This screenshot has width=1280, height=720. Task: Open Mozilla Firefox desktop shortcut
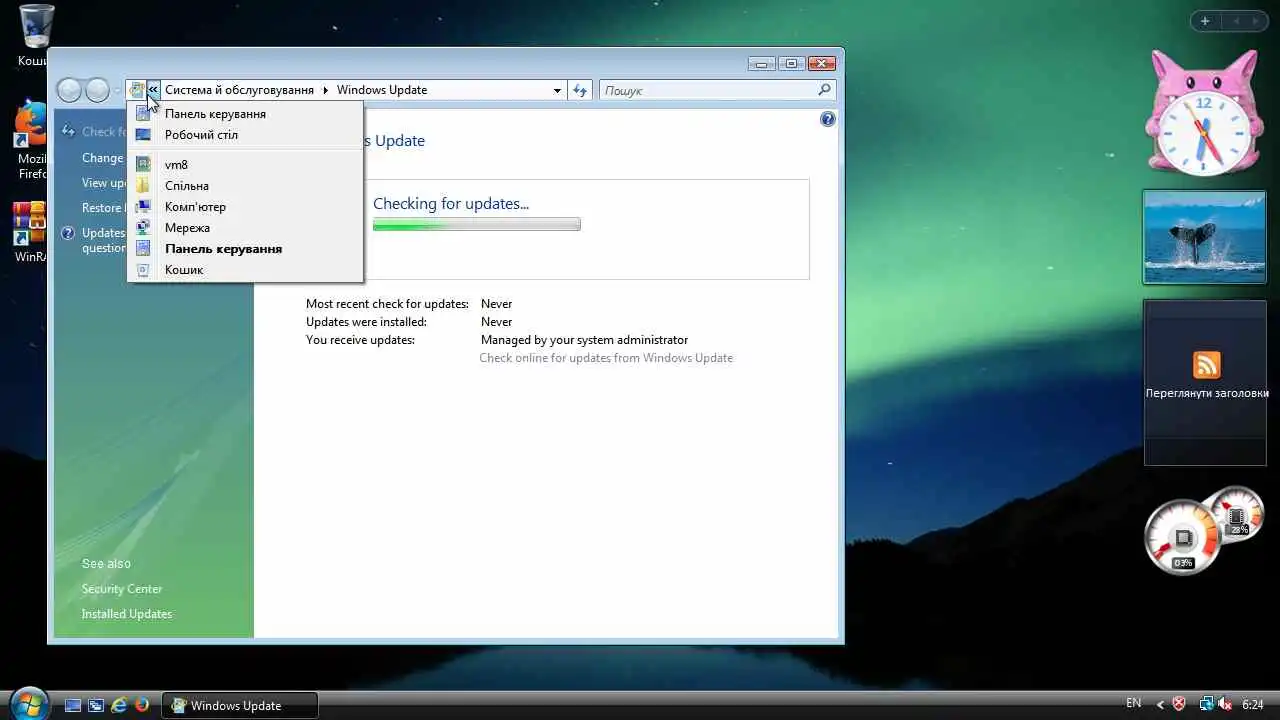pyautogui.click(x=31, y=140)
